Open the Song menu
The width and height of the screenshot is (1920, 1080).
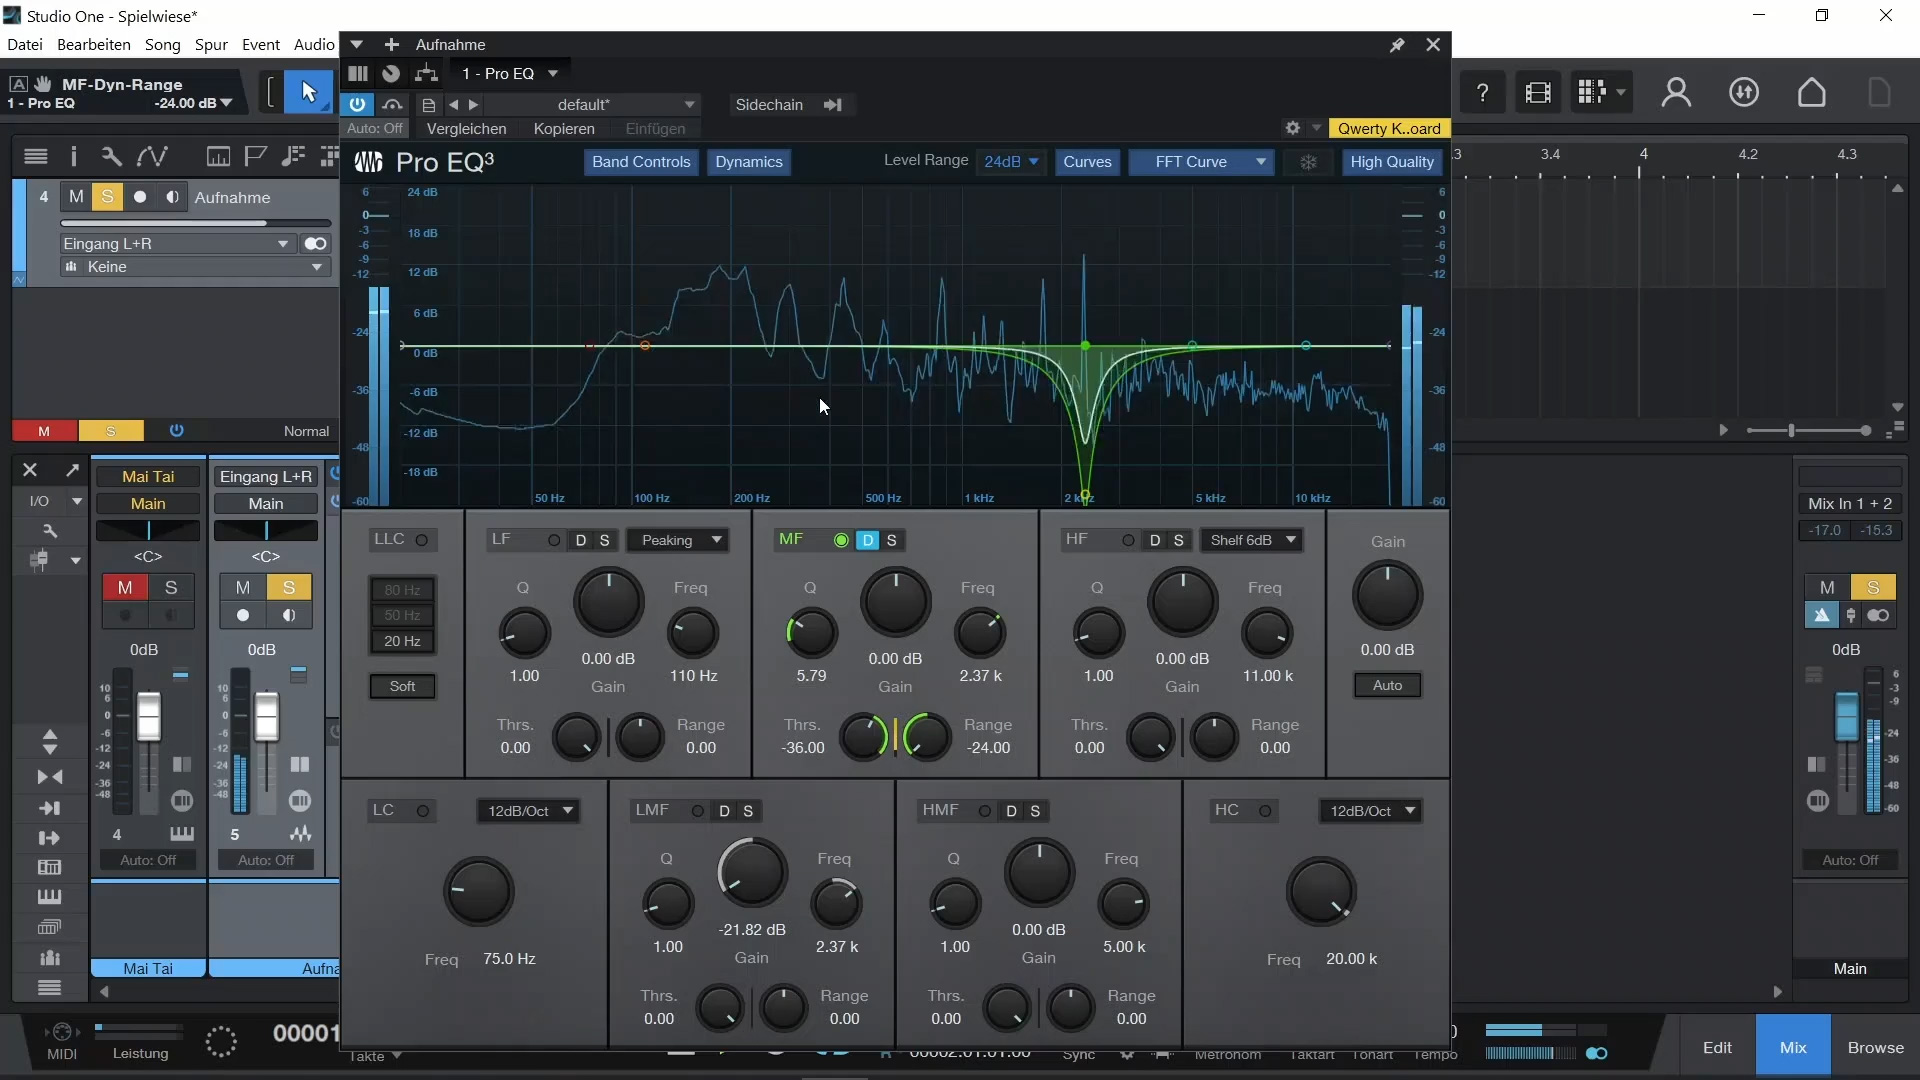[x=163, y=44]
